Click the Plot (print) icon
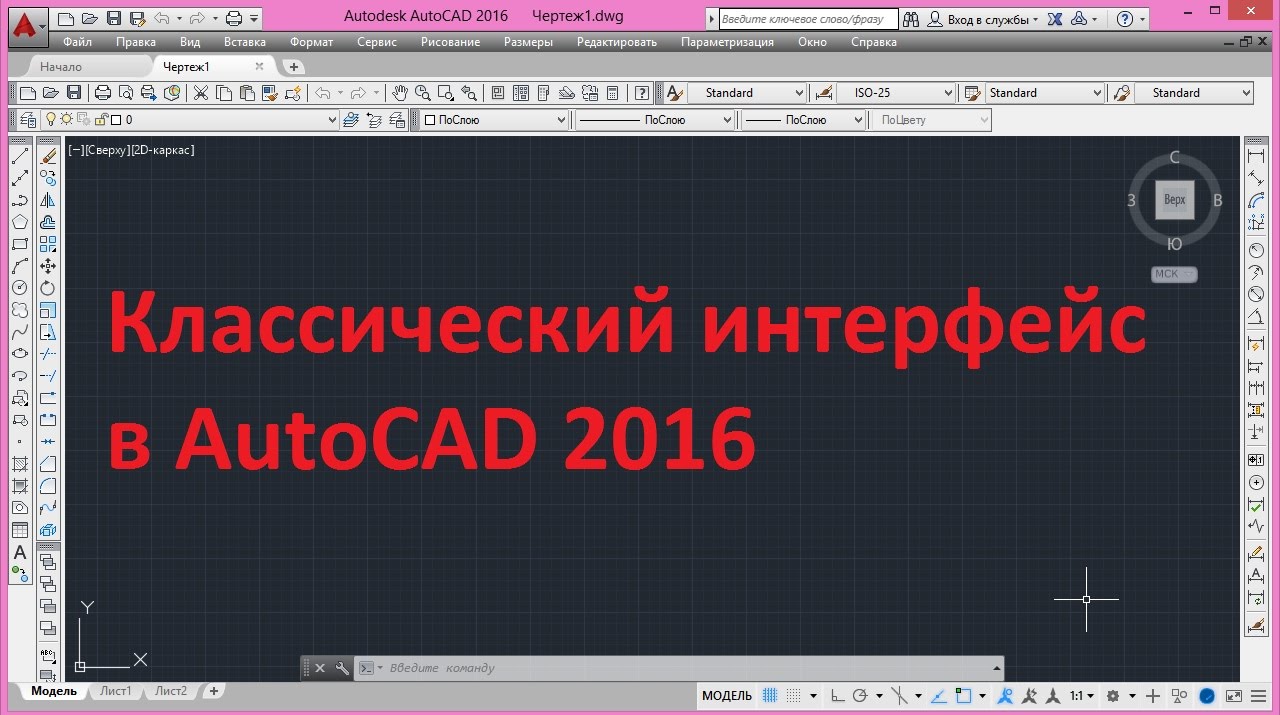1280x715 pixels. click(x=102, y=93)
